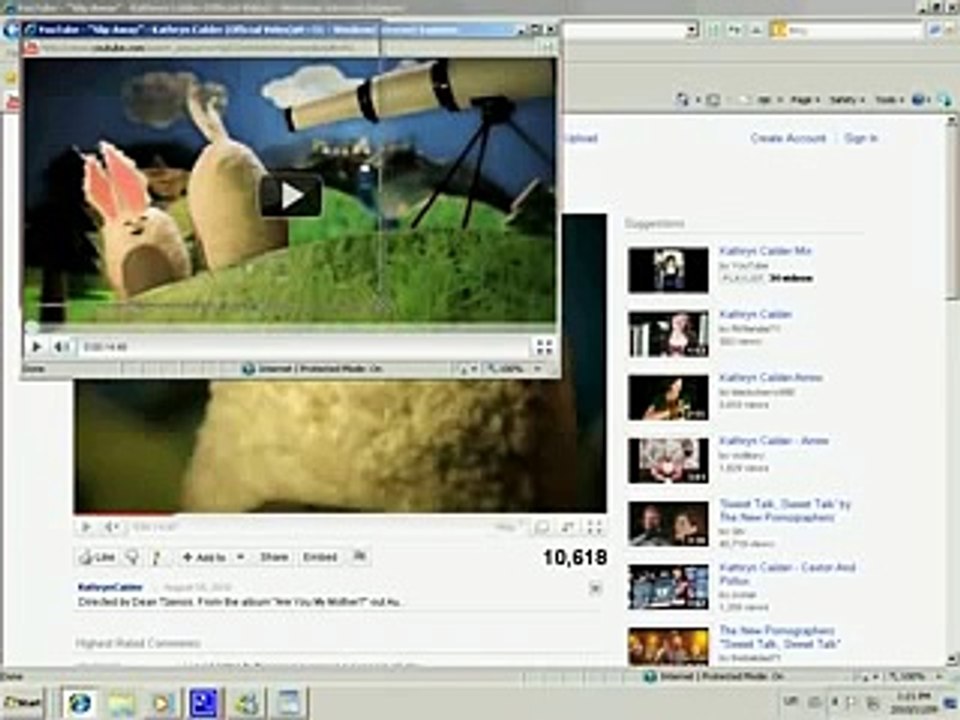Viewport: 960px width, 720px height.
Task: Expand the video description
Action: click(x=594, y=588)
